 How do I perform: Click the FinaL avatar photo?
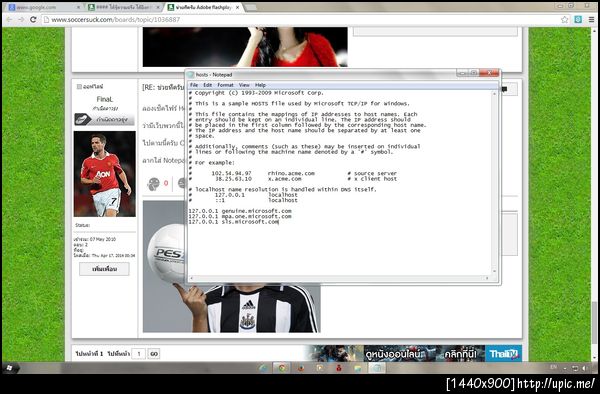point(104,174)
